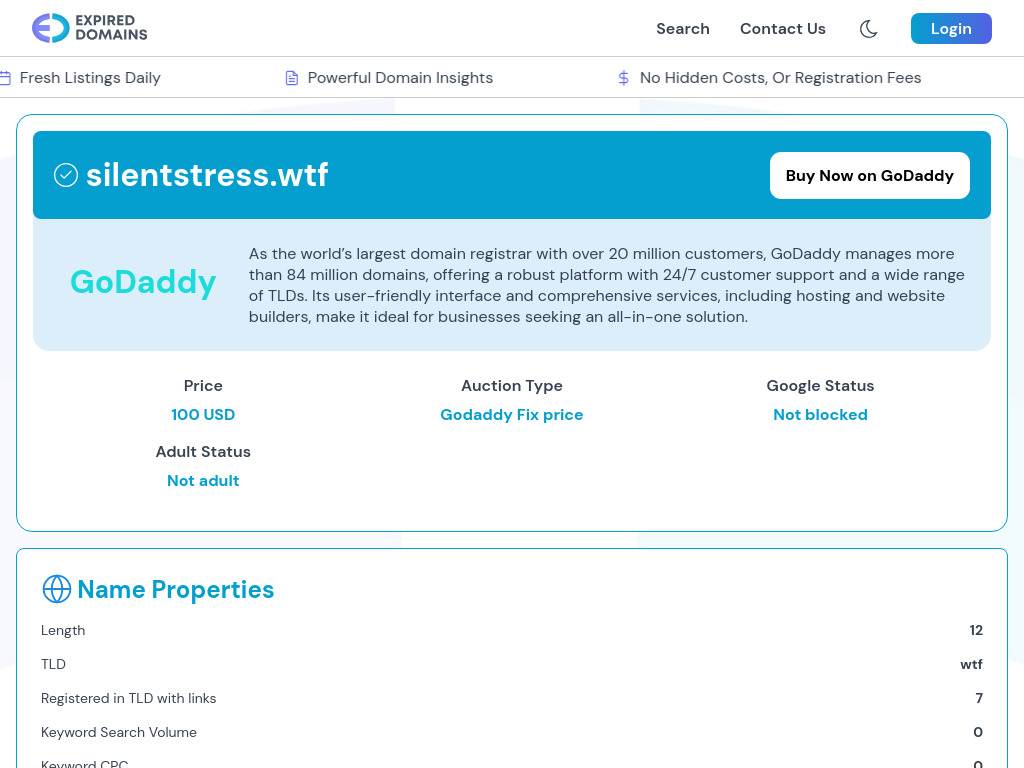
Task: Select the verified badge circle on the domain banner
Action: (65, 174)
